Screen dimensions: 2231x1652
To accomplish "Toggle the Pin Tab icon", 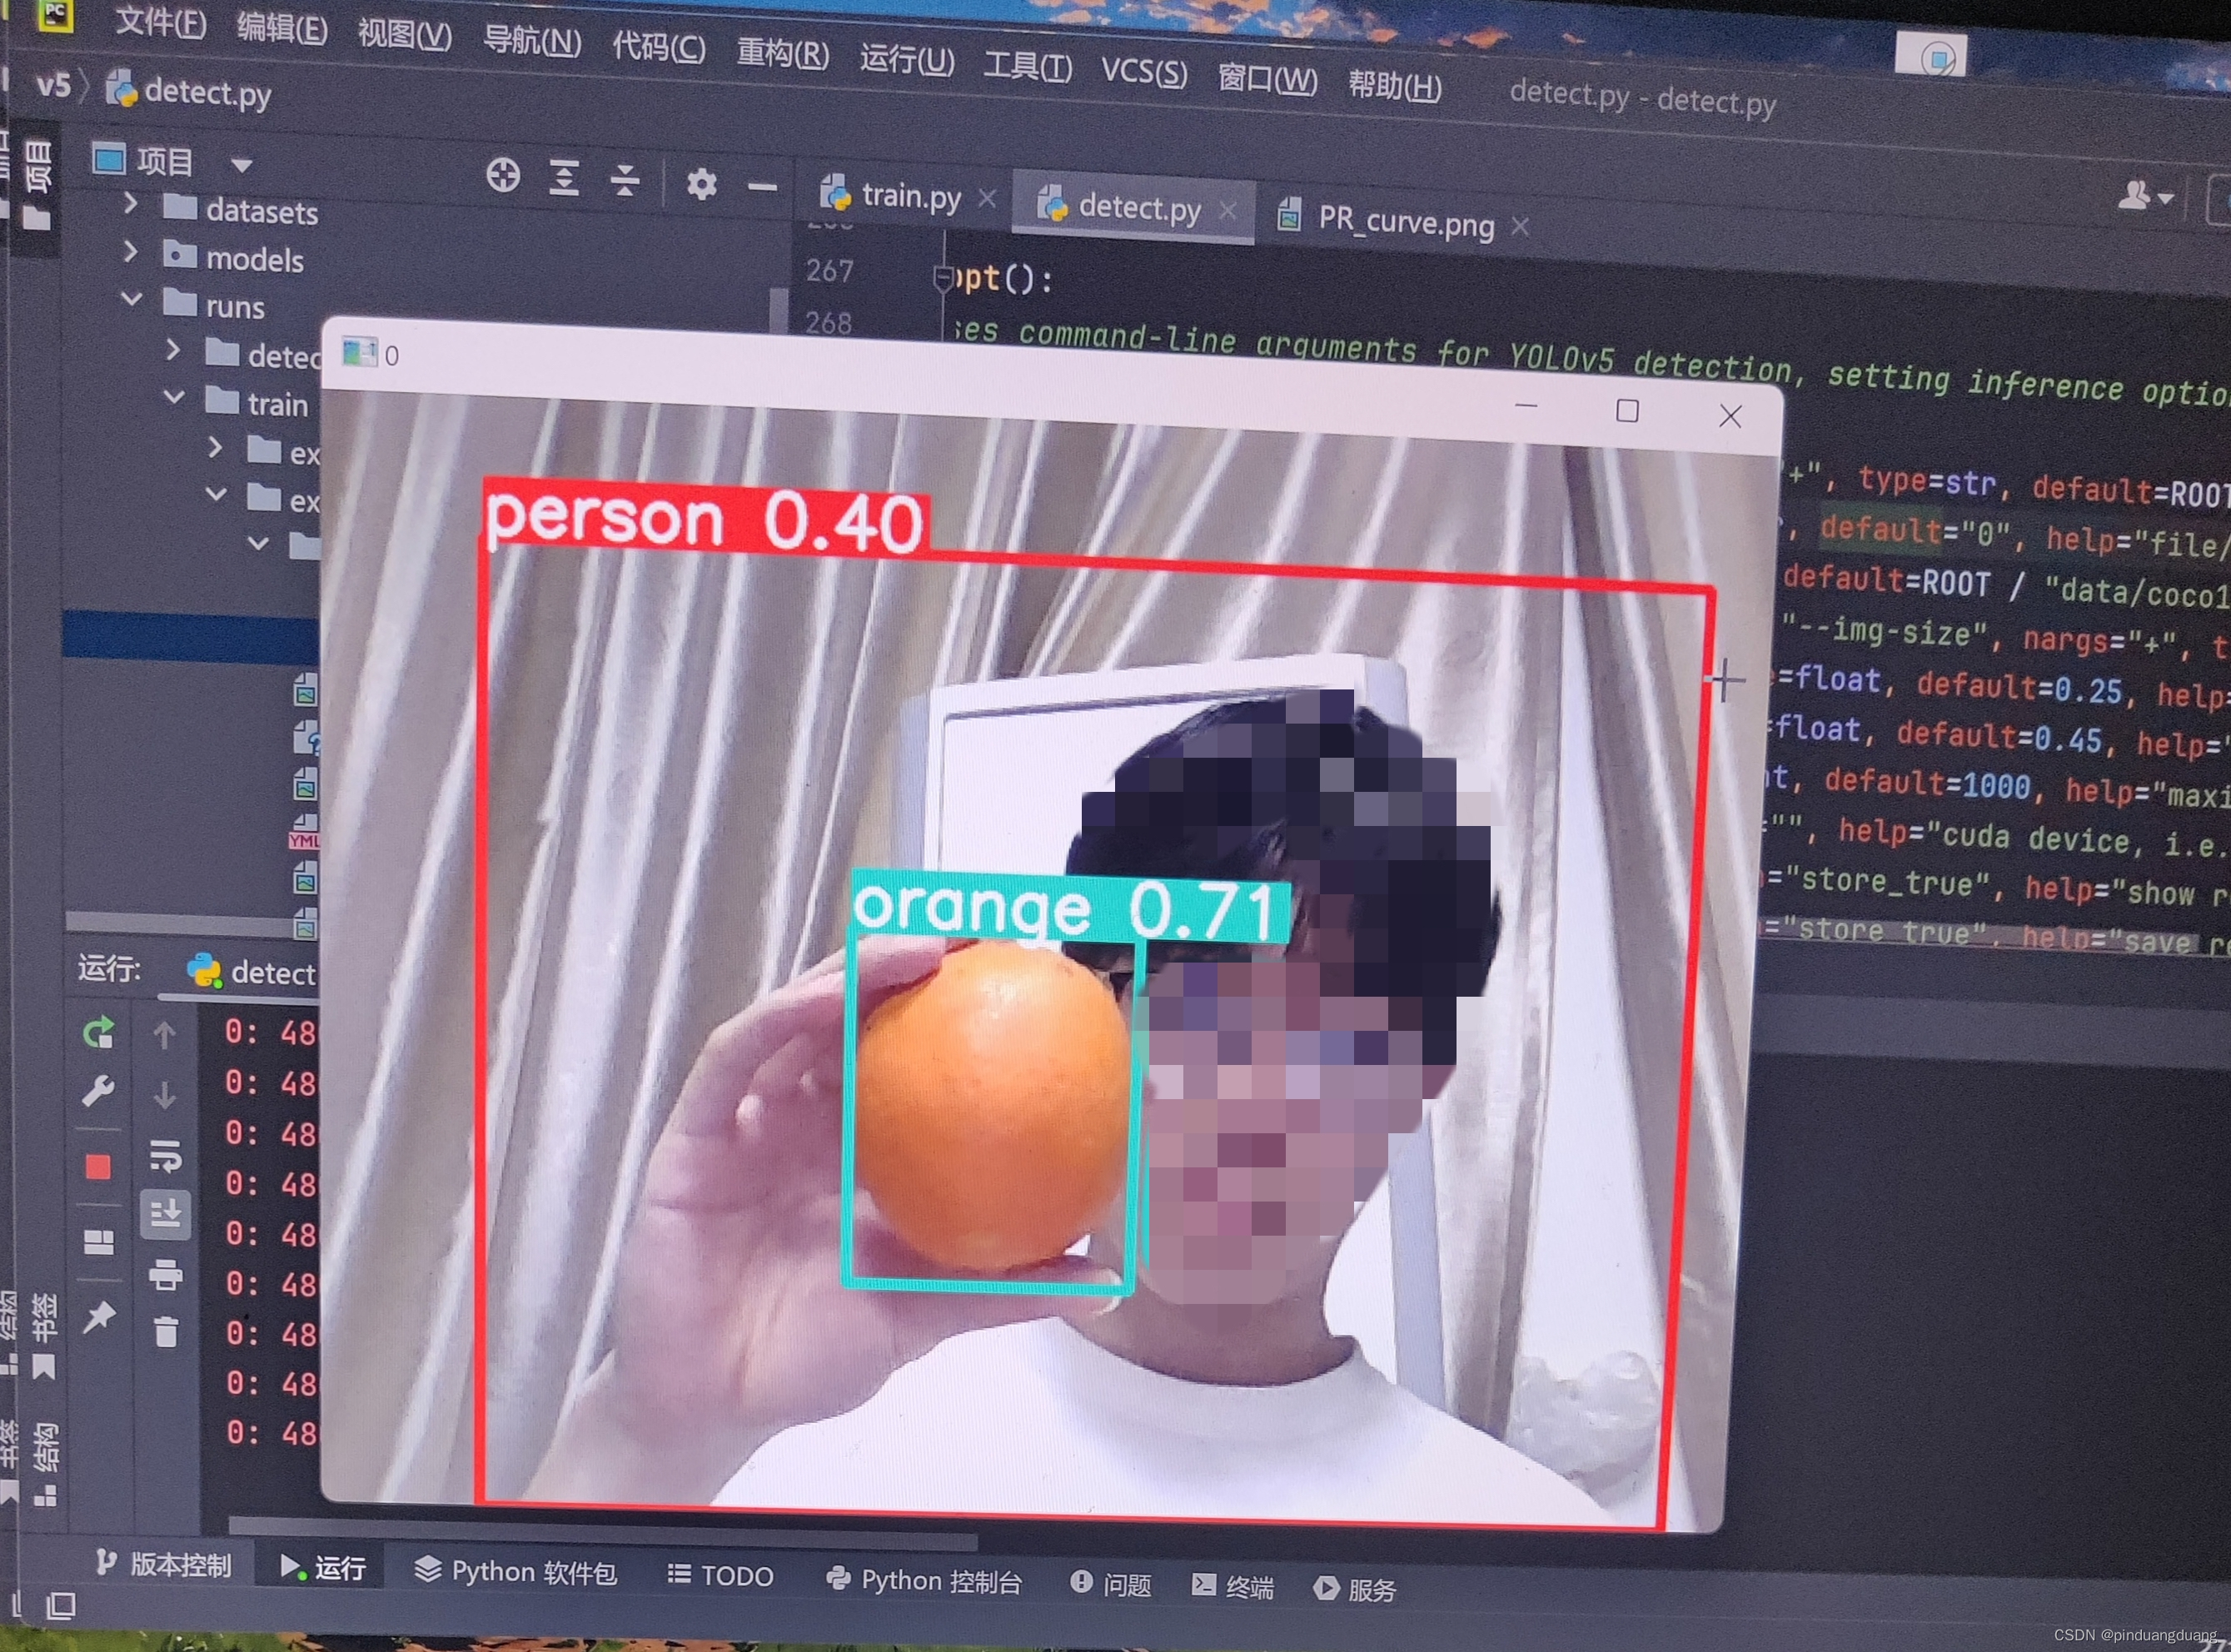I will (98, 1318).
